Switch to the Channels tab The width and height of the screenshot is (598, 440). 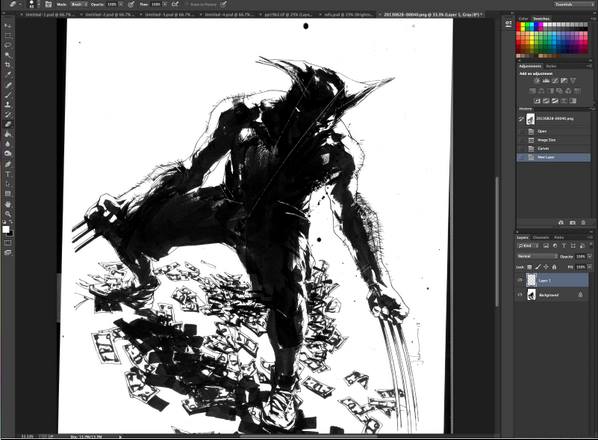coord(541,238)
